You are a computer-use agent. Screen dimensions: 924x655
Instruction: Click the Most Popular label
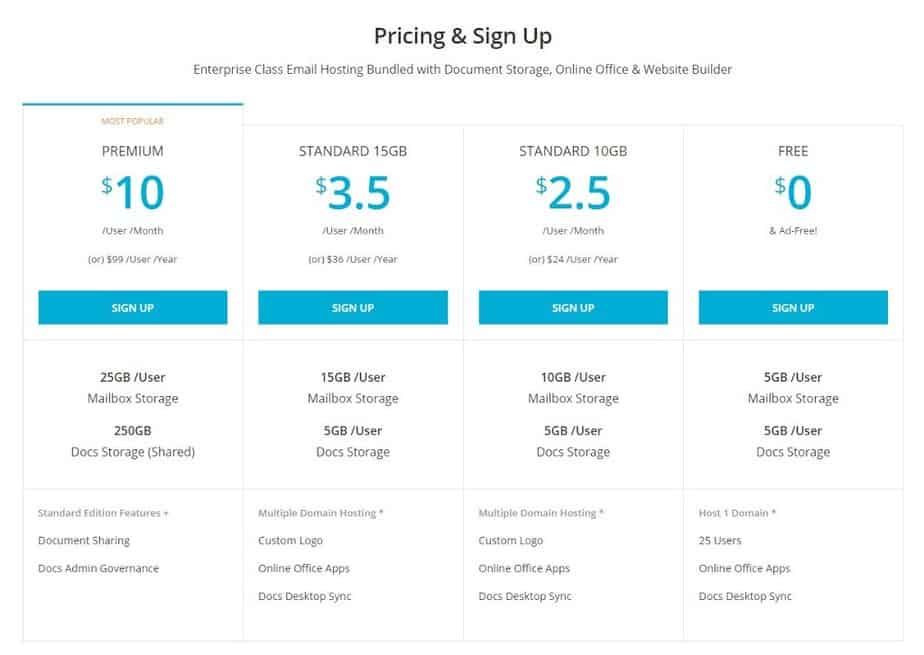pyautogui.click(x=132, y=121)
